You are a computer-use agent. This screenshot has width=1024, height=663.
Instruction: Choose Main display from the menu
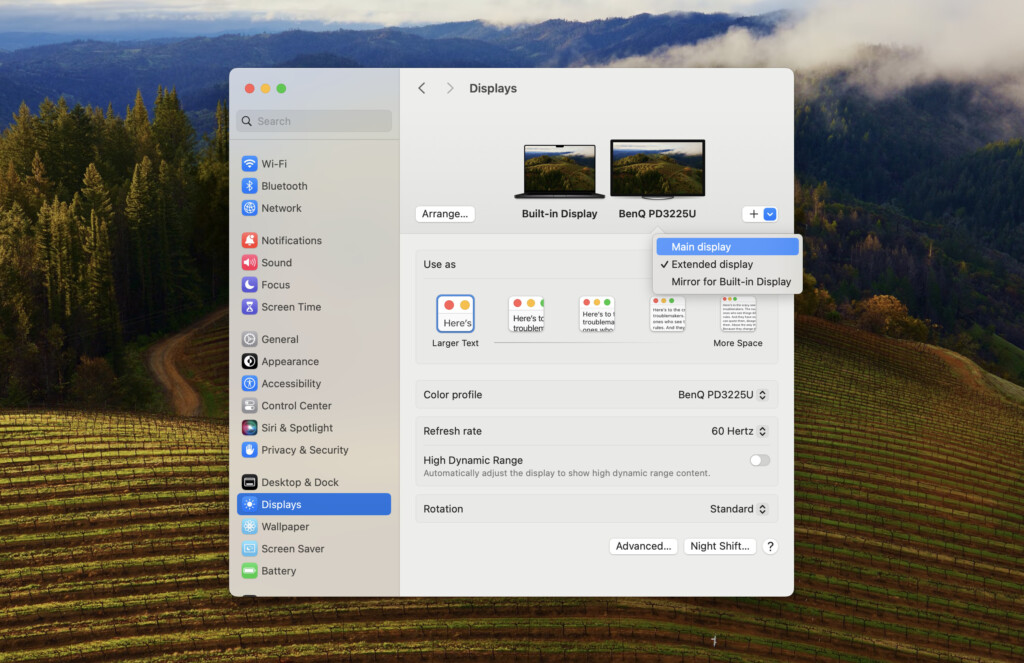(728, 247)
